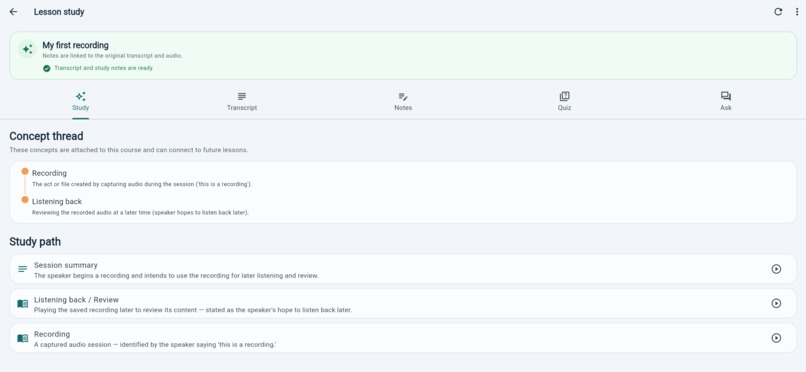Open the Session summary card
This screenshot has width=806, height=372.
[403, 269]
